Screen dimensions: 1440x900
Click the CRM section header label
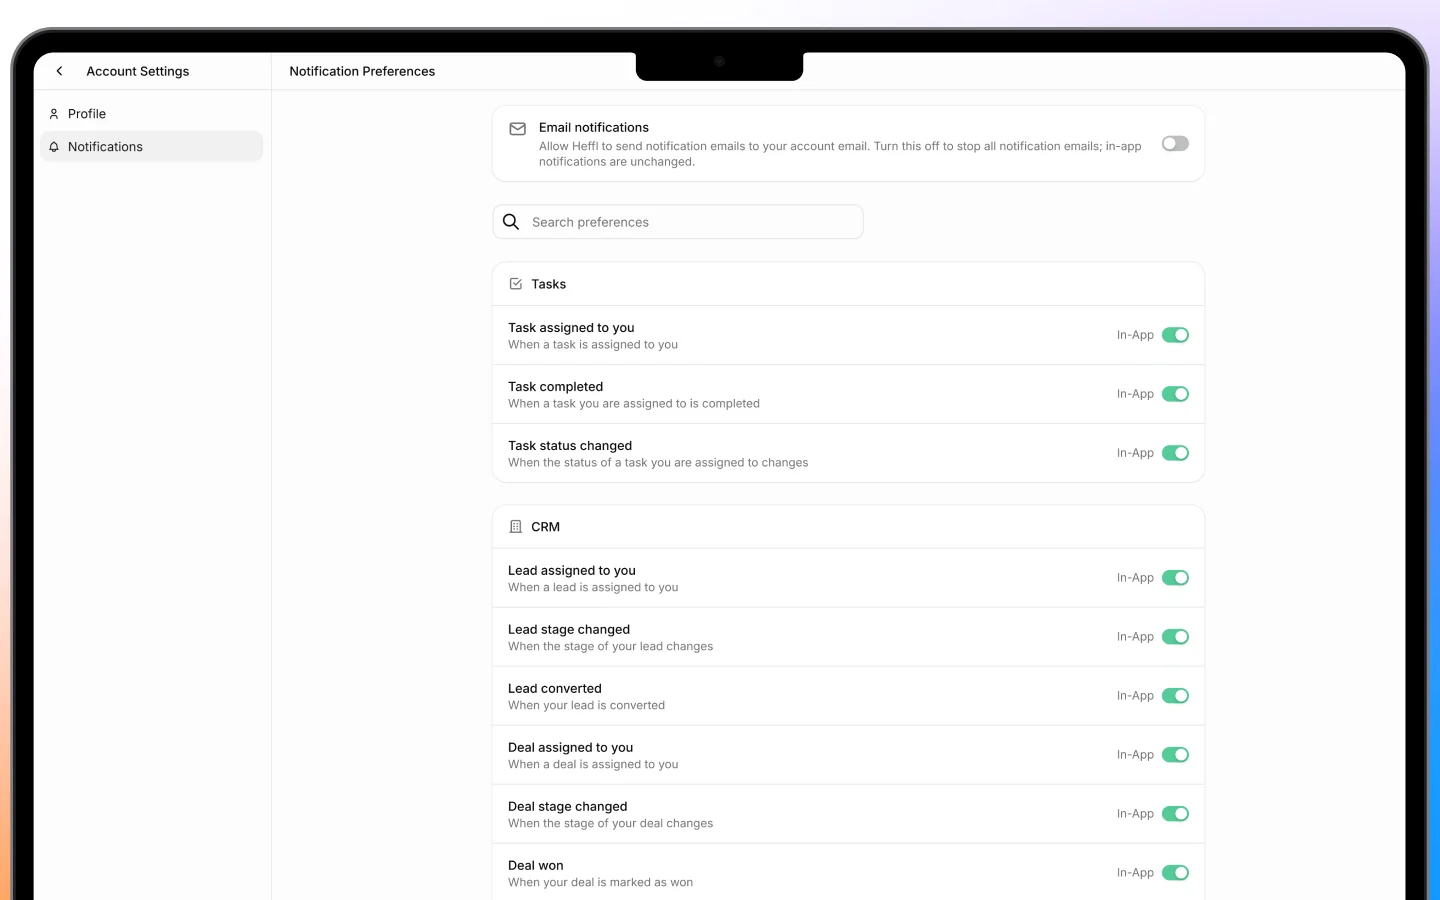[x=545, y=527]
